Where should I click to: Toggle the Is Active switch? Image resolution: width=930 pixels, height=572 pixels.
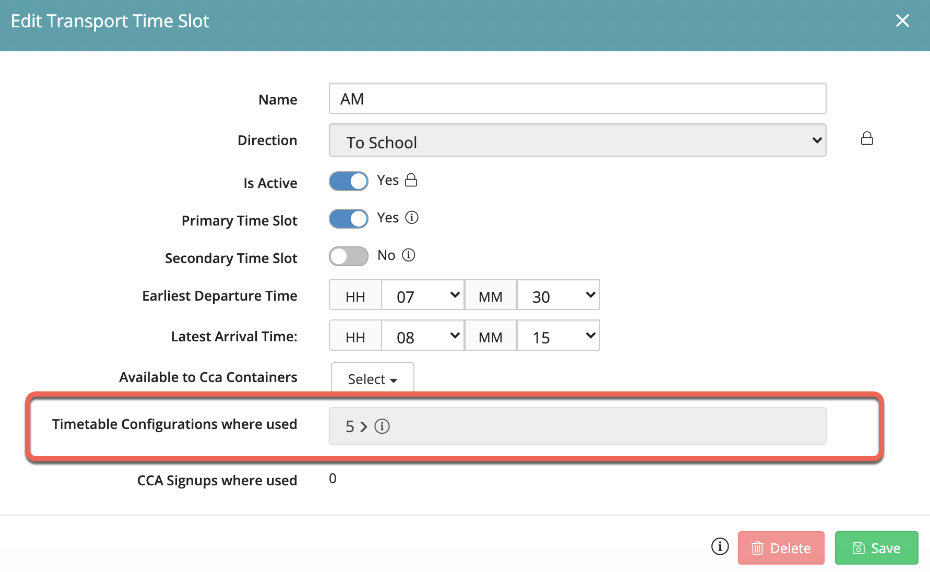click(349, 182)
